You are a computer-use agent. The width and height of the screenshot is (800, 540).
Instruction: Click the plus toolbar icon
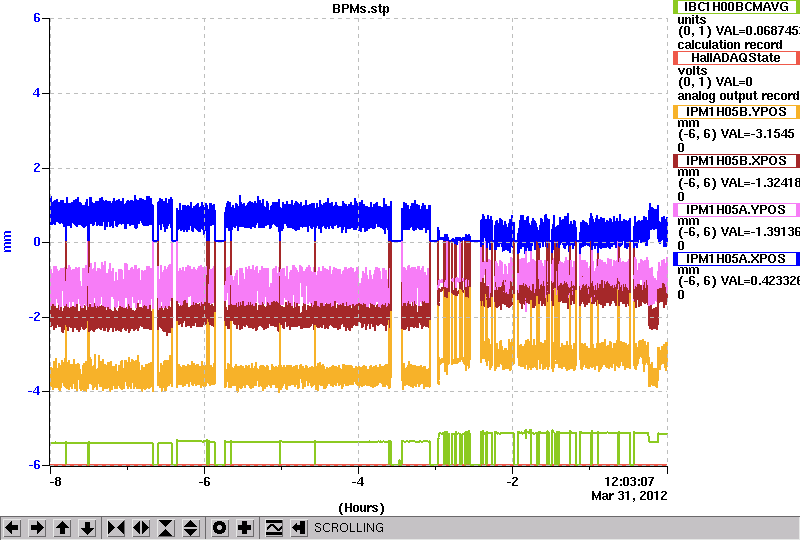pos(245,528)
